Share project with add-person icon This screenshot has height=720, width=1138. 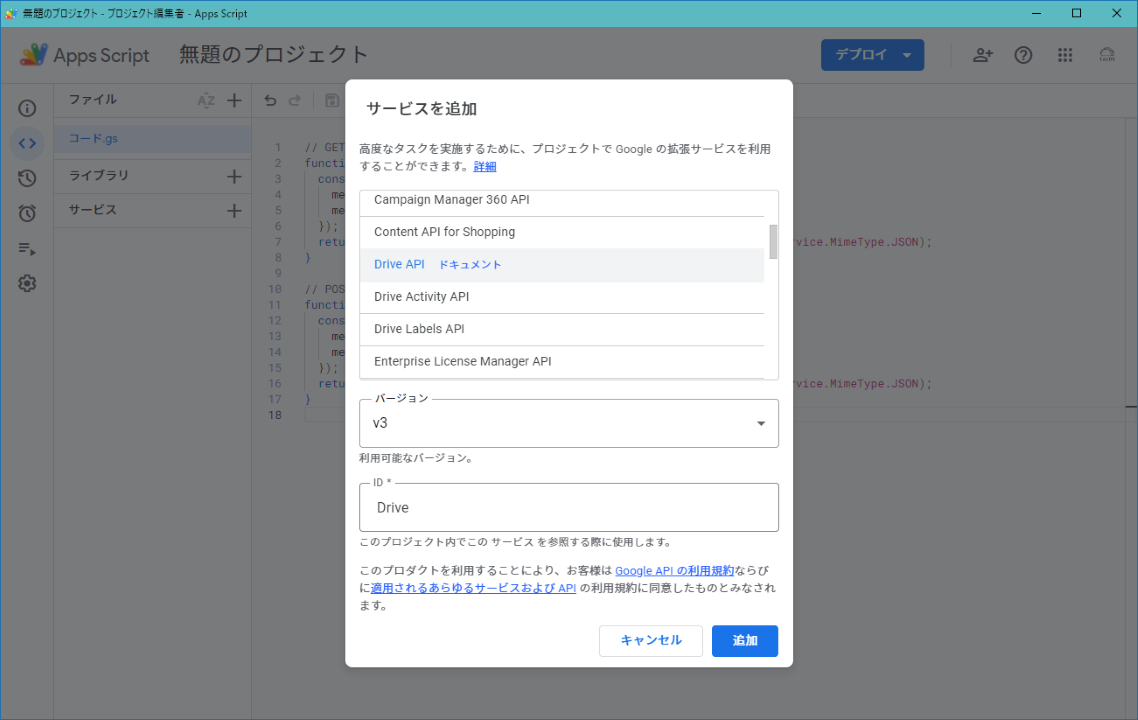point(983,55)
